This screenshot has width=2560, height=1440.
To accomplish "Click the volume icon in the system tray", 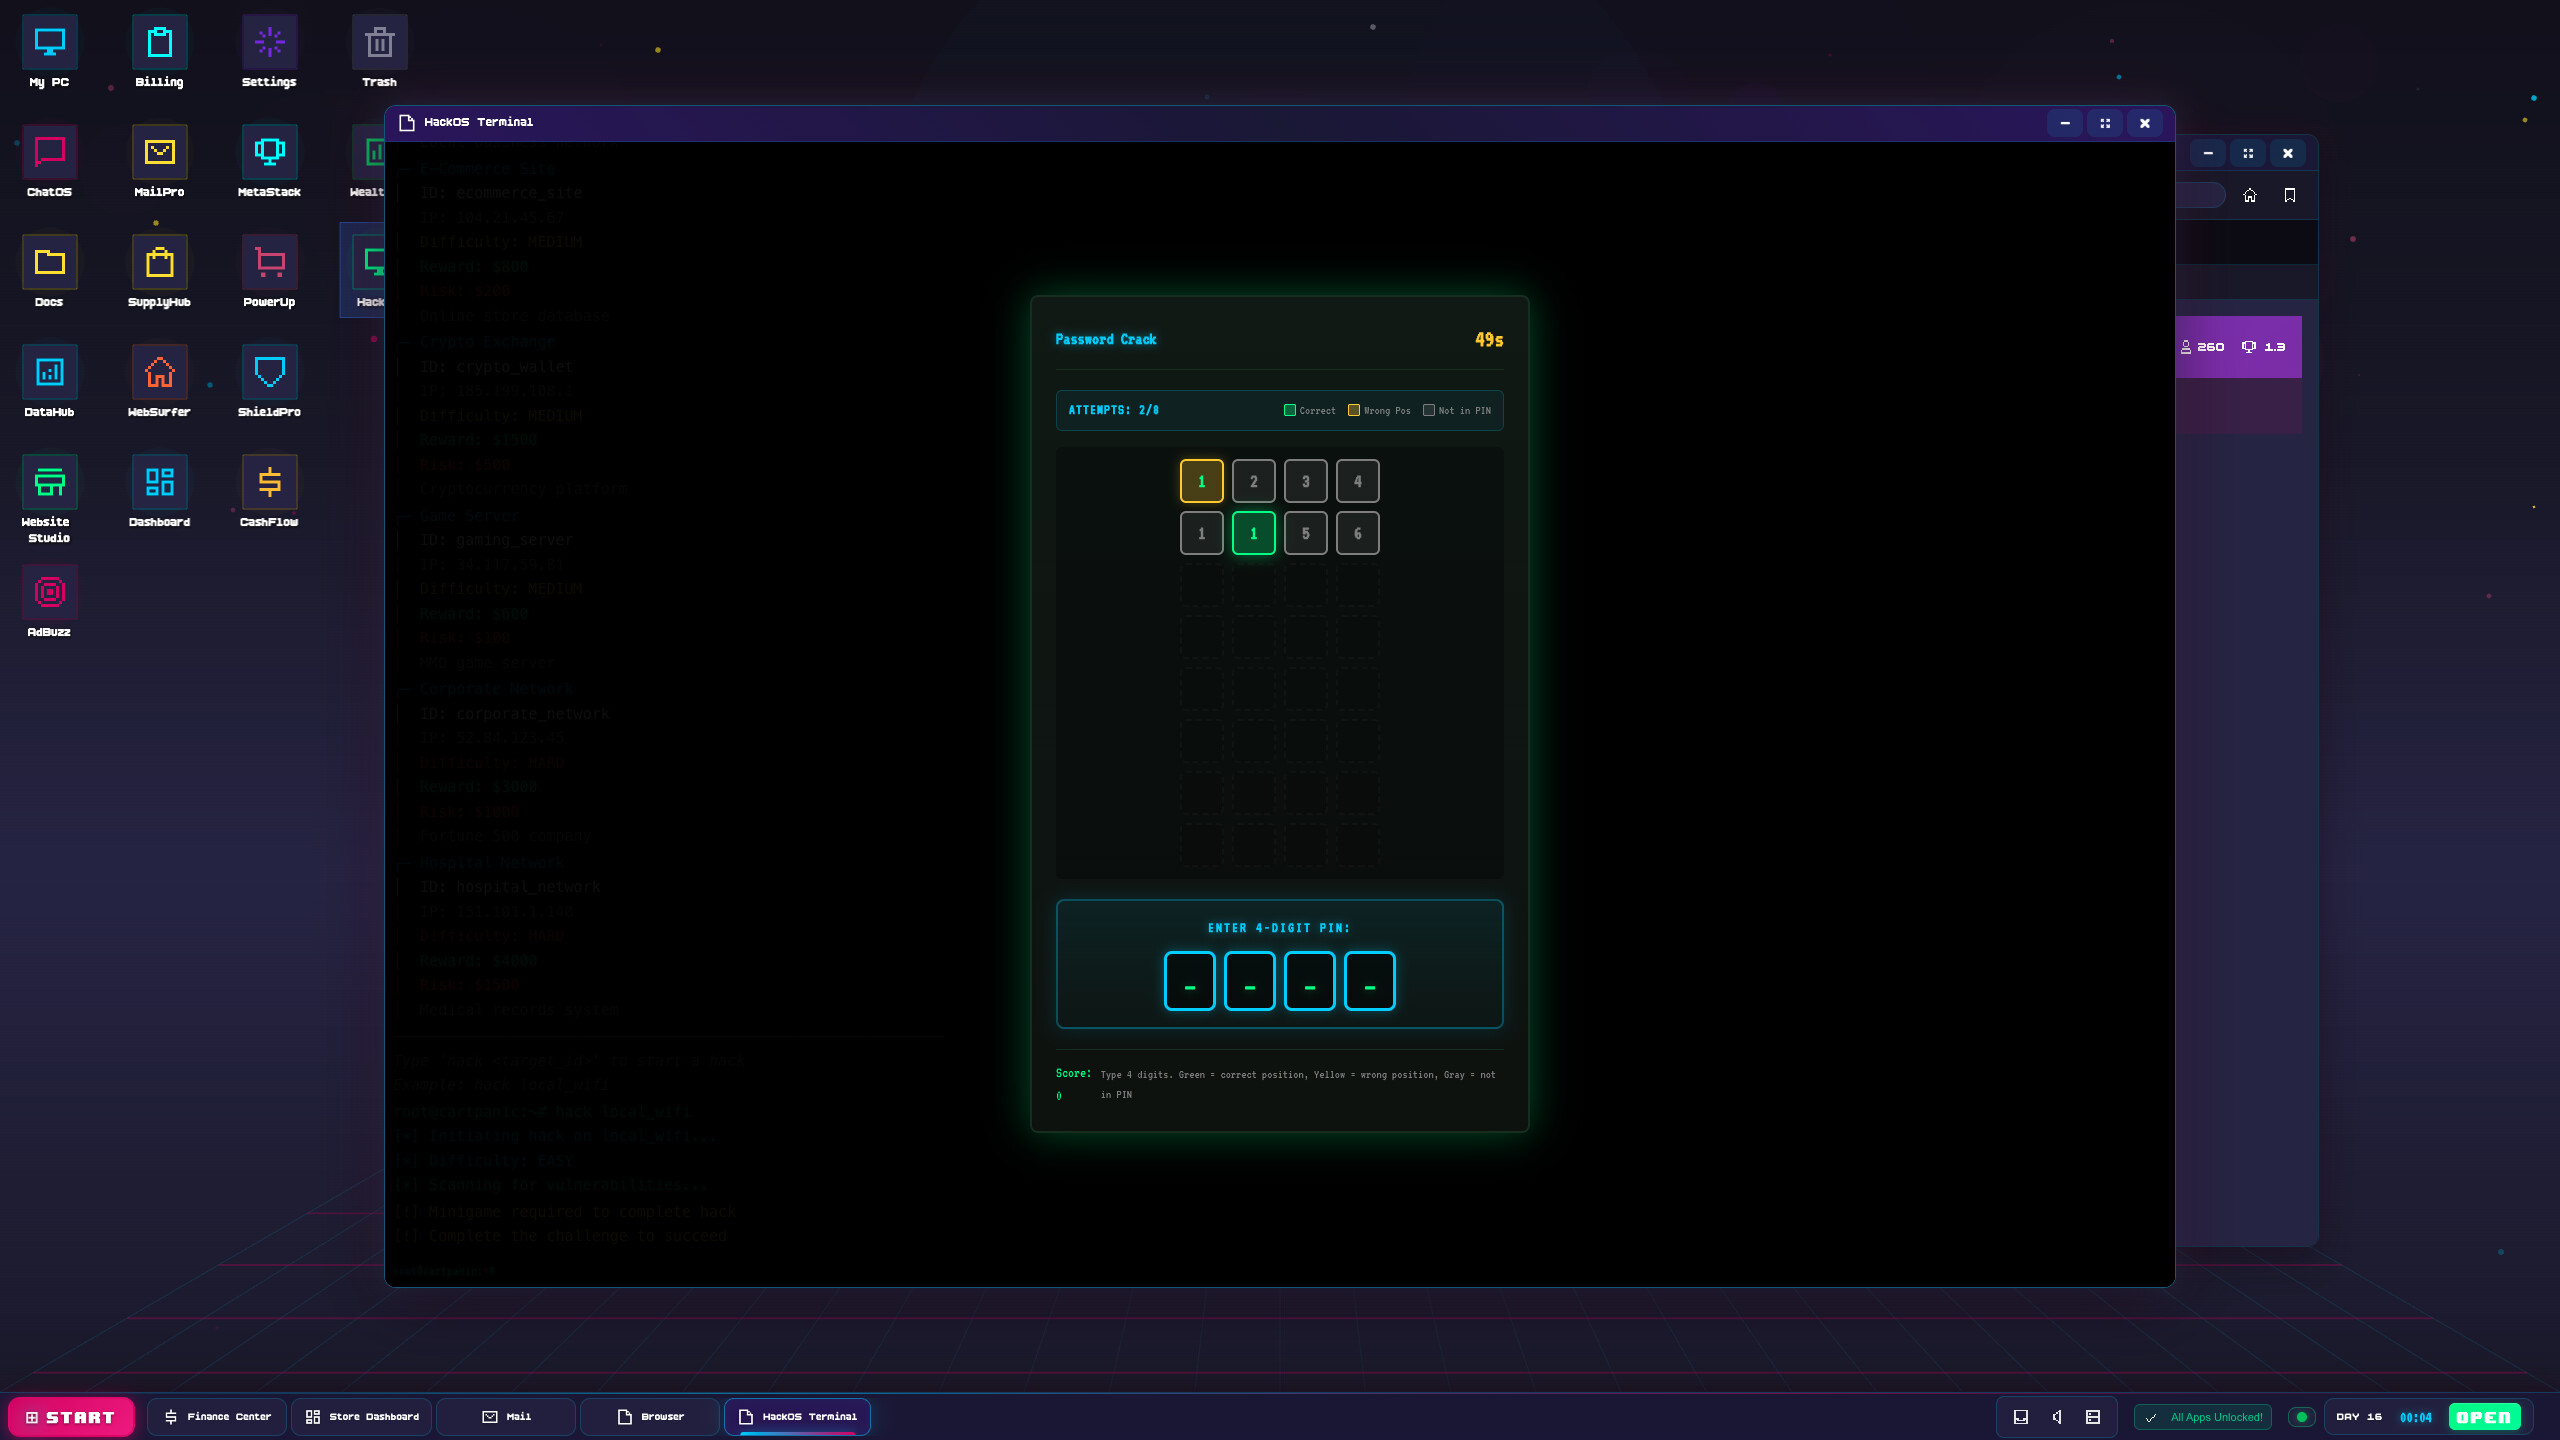I will 2057,1416.
